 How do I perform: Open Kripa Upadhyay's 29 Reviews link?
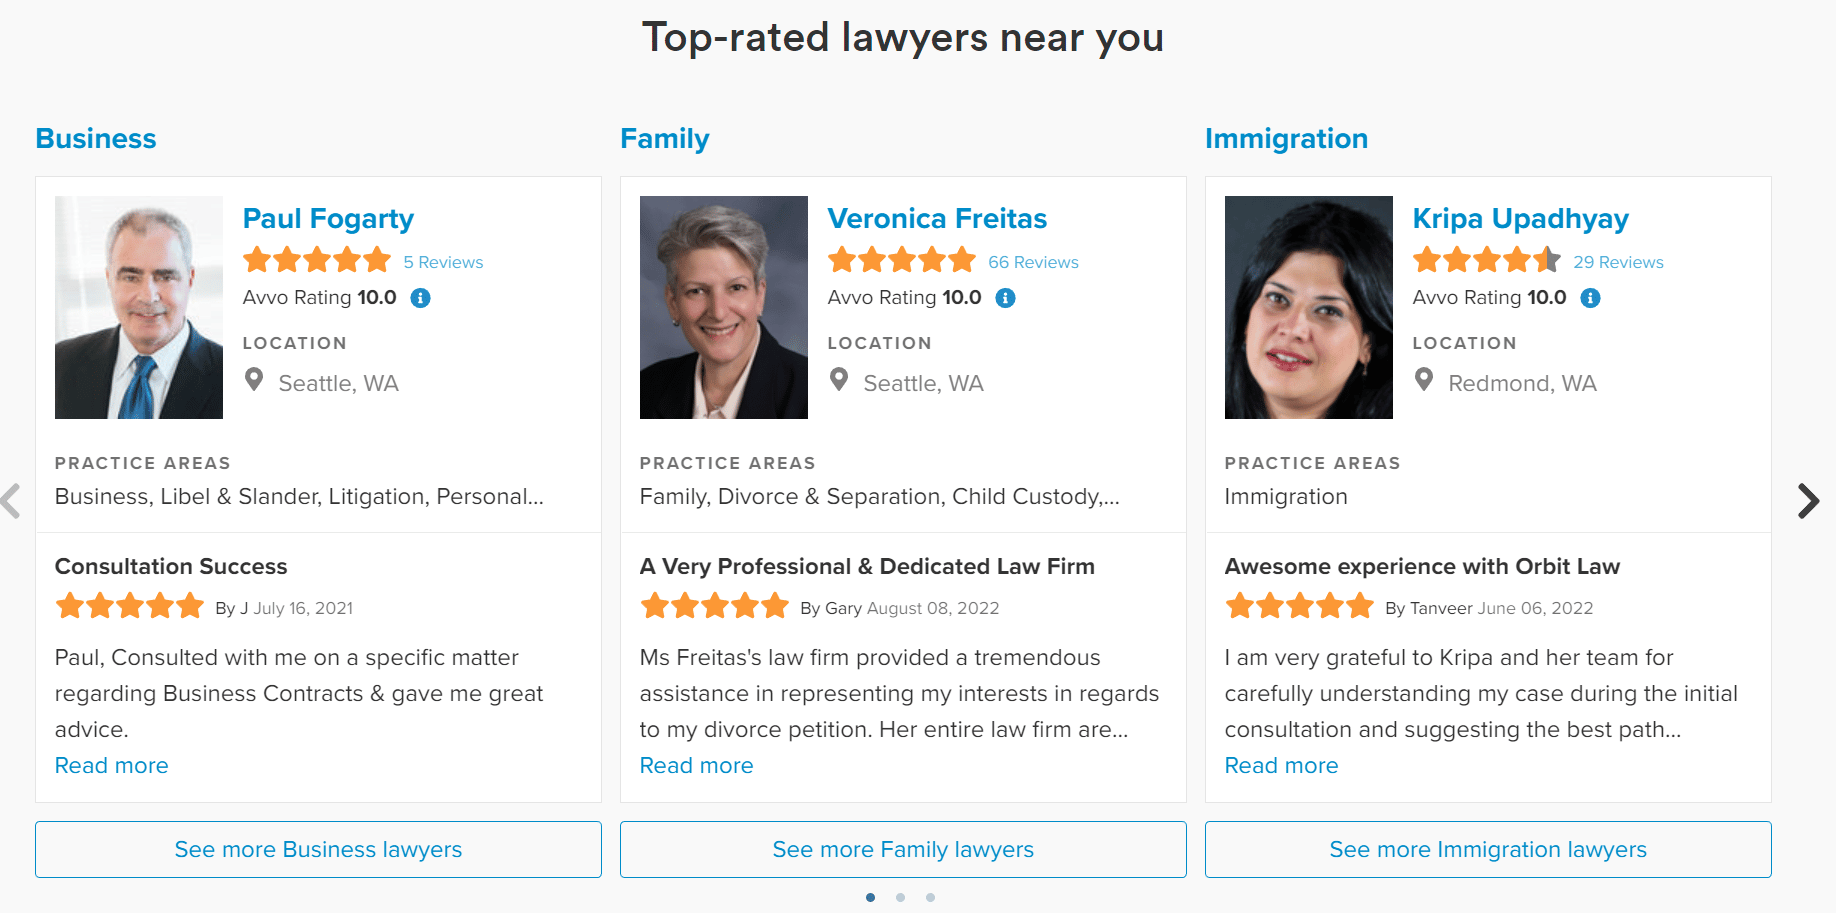point(1618,262)
